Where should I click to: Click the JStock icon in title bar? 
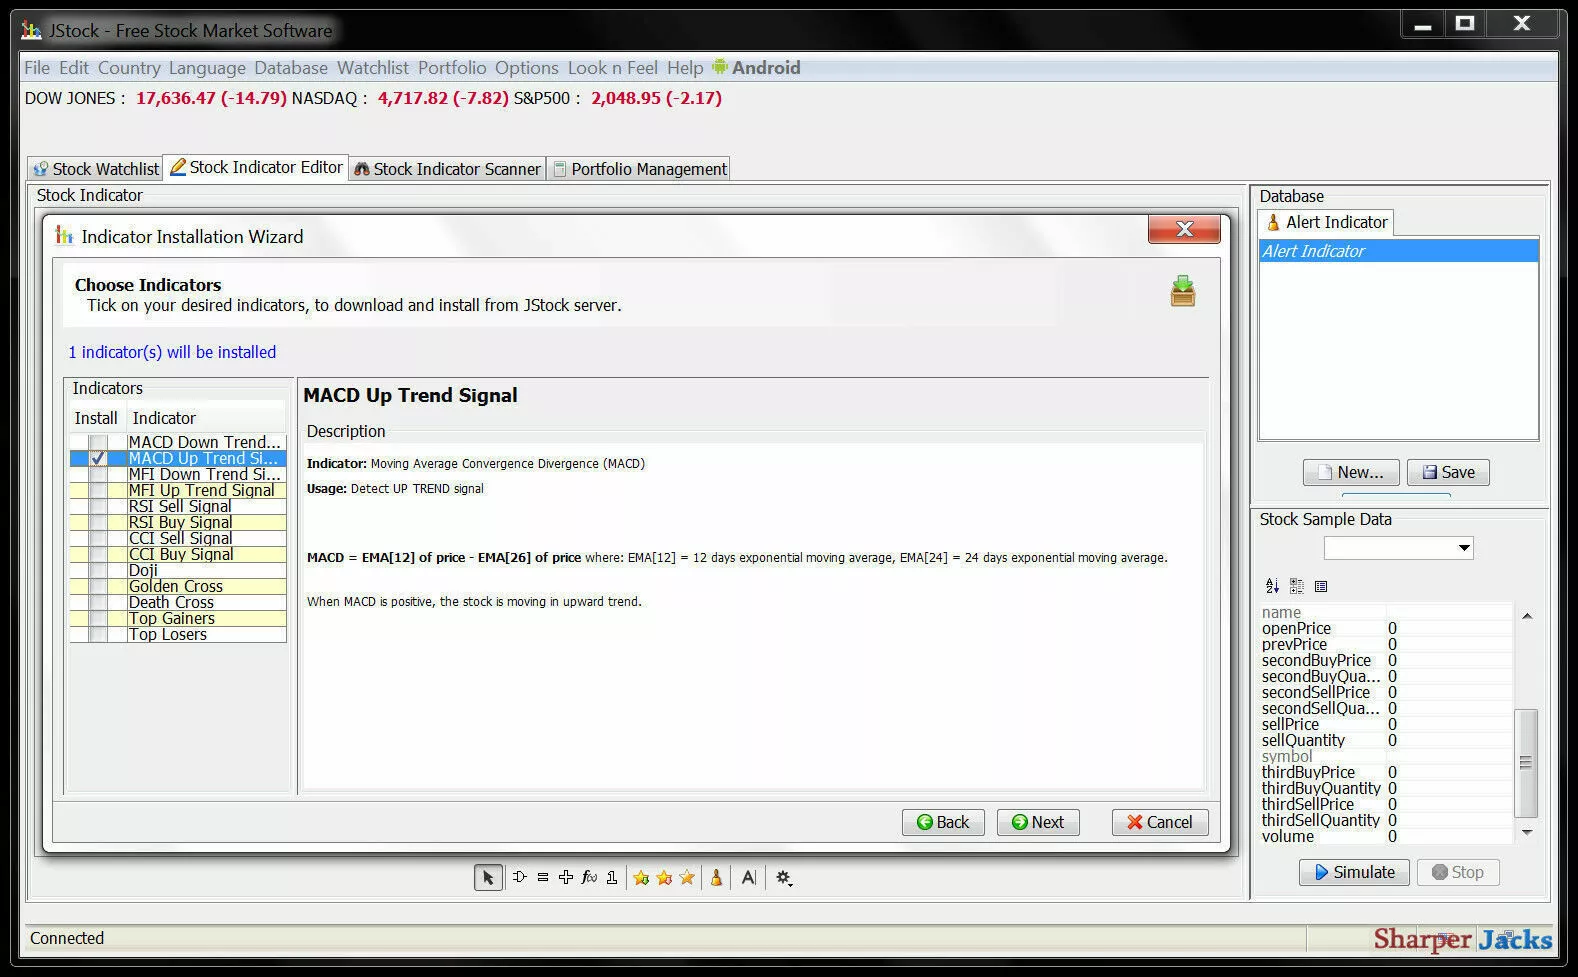[32, 30]
